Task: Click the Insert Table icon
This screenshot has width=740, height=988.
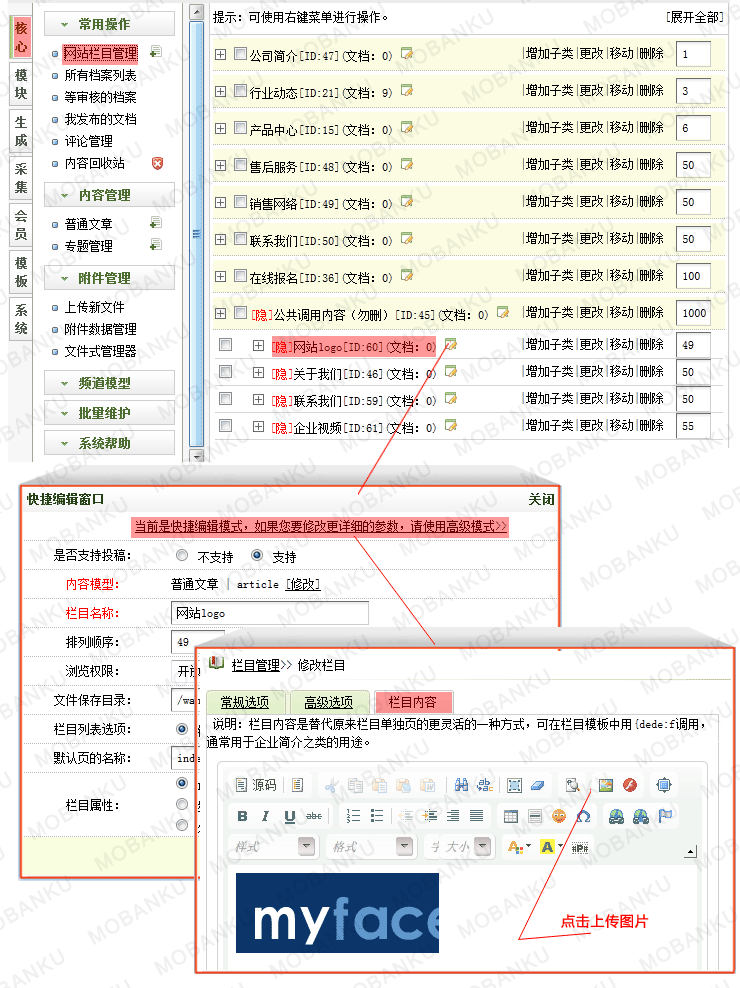Action: point(511,817)
